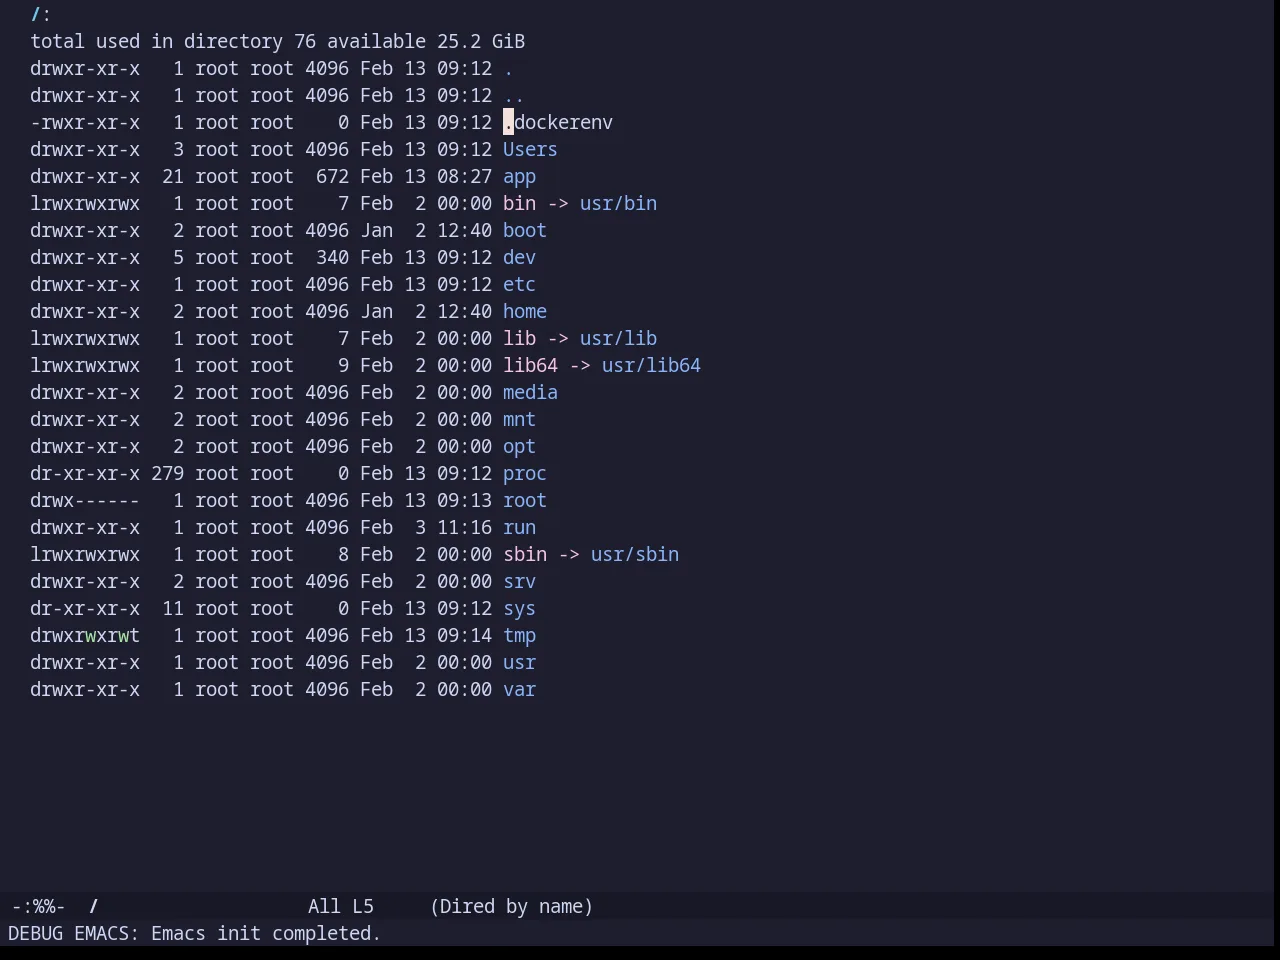1280x960 pixels.
Task: Click the '-:%%-' status in mode line
Action: coord(38,906)
